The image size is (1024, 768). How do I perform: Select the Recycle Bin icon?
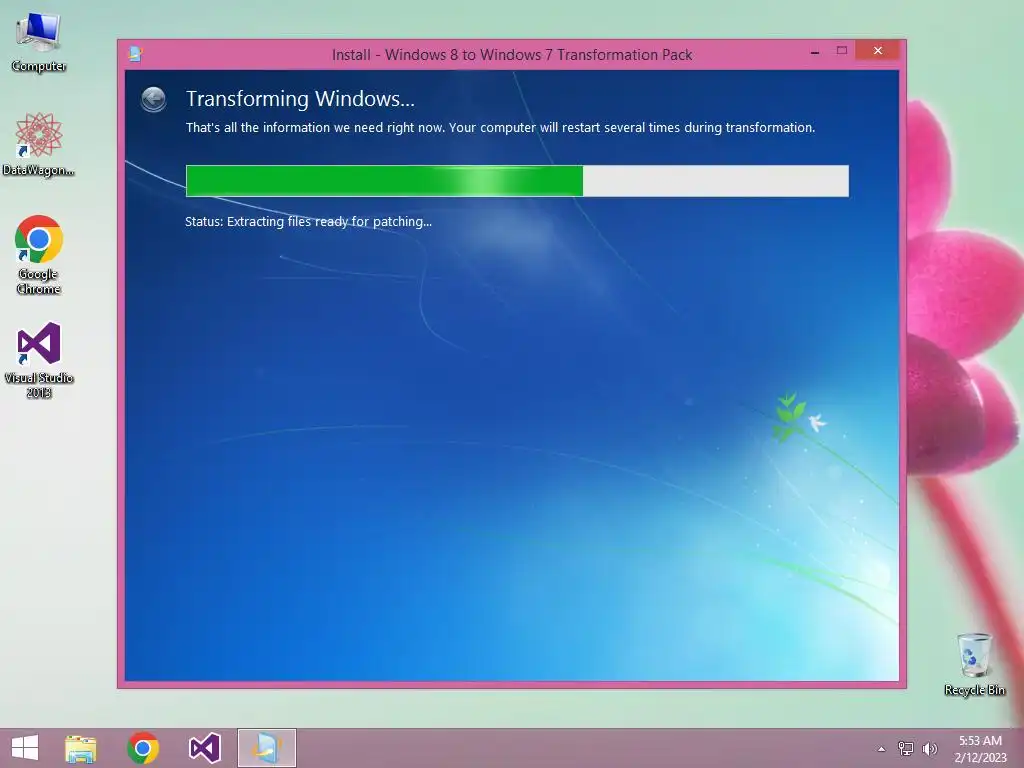coord(974,664)
